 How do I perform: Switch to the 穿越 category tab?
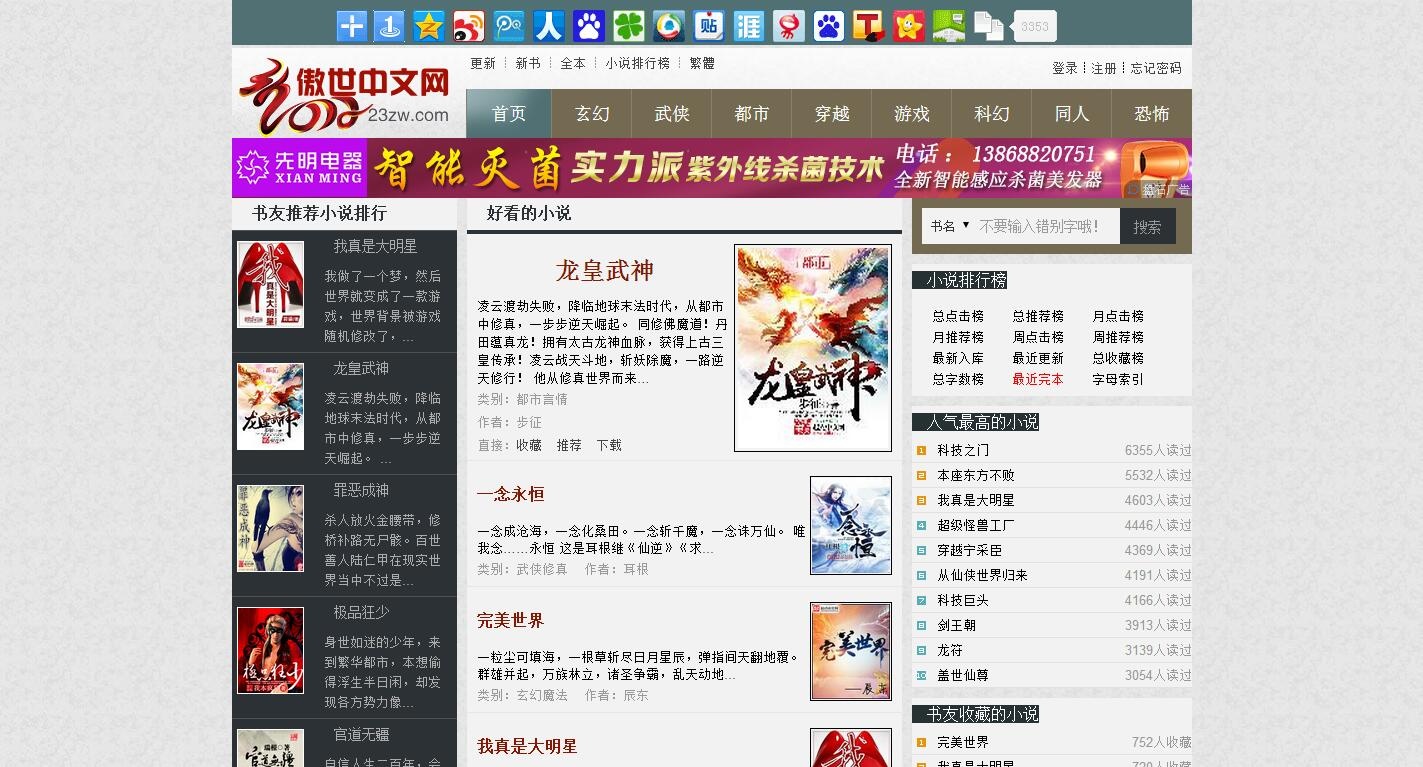832,114
